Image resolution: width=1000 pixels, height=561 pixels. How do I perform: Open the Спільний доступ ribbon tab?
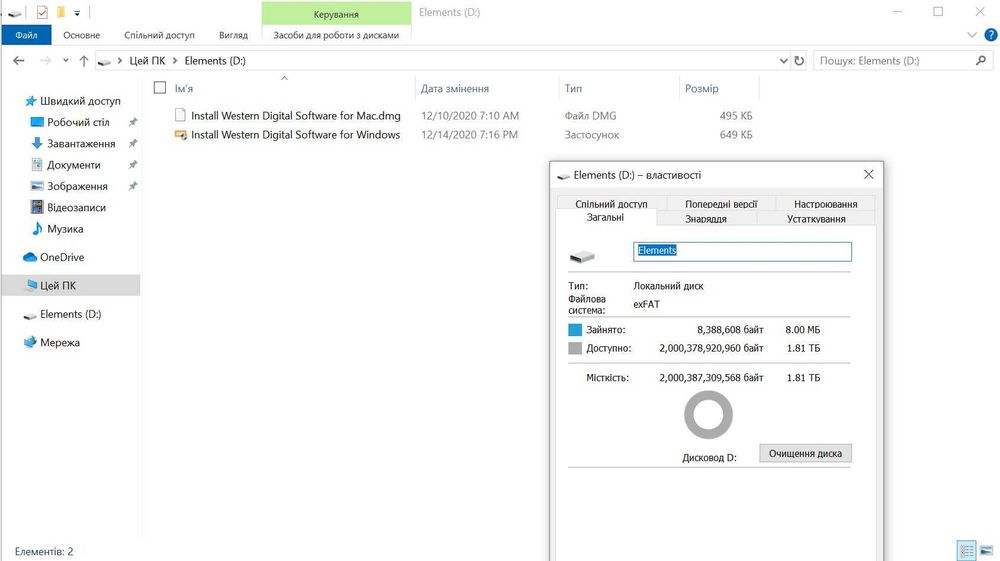coord(159,35)
